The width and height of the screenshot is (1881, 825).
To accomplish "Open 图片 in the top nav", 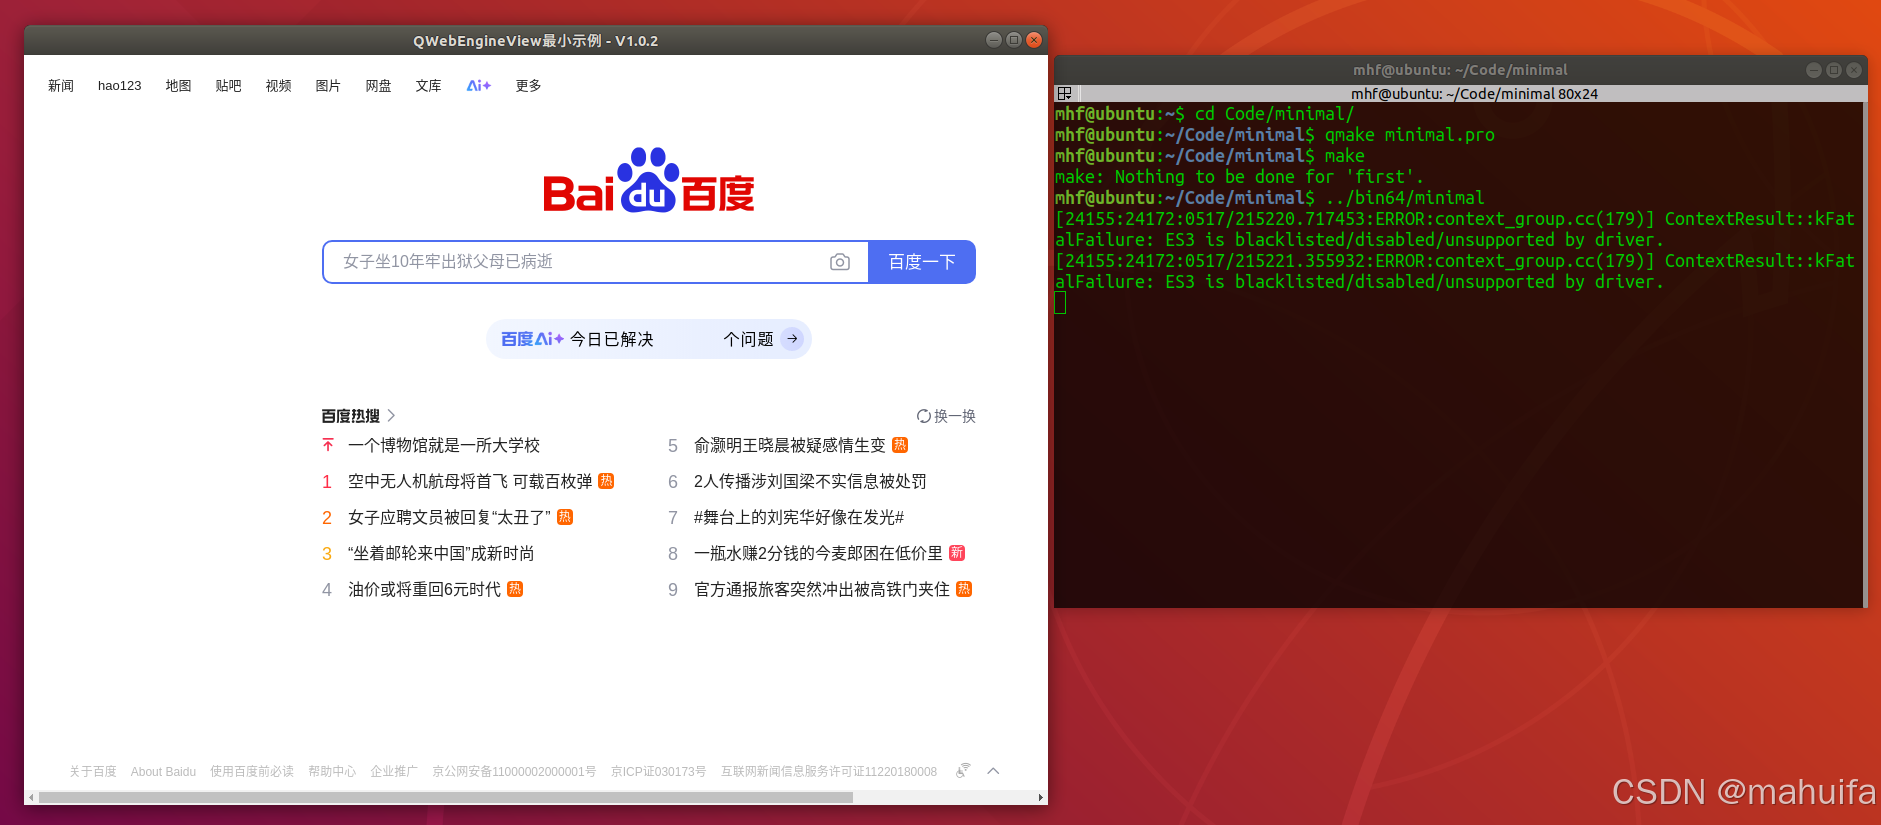I will click(328, 86).
